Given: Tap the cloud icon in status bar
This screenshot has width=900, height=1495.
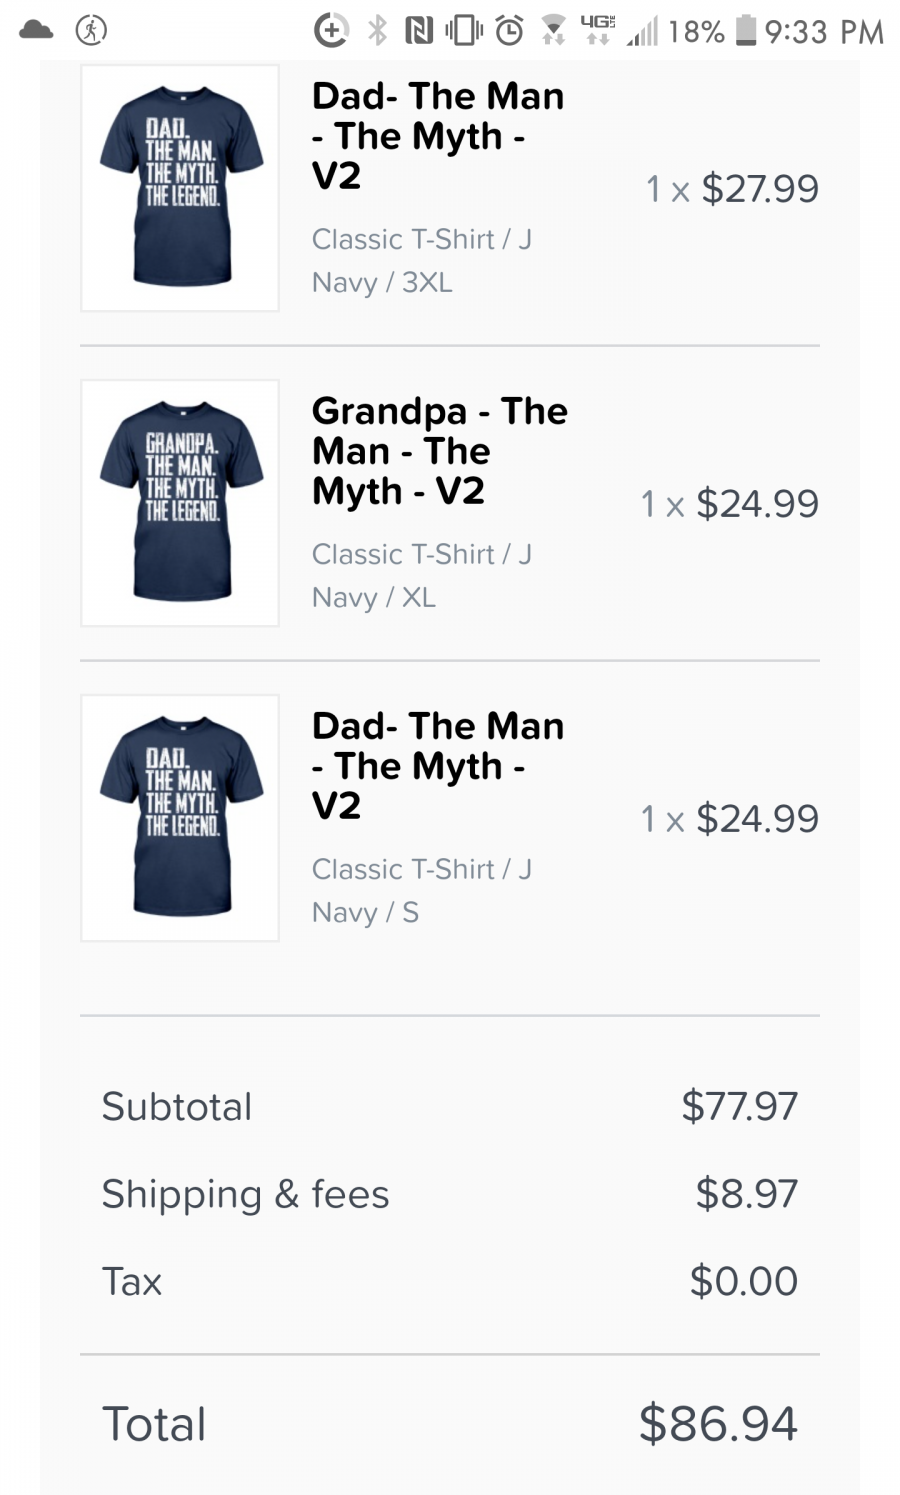Looking at the screenshot, I should pyautogui.click(x=36, y=30).
